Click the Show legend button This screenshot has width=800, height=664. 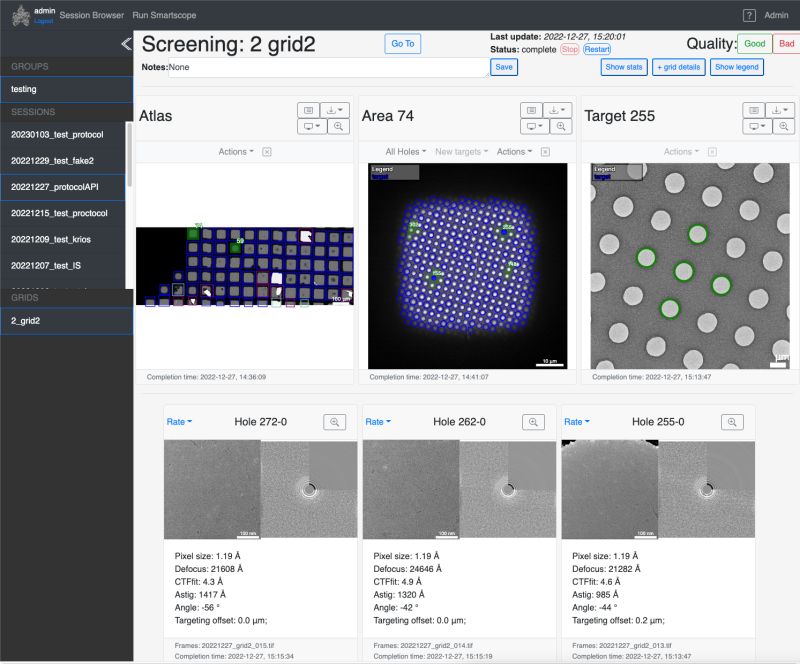point(737,67)
